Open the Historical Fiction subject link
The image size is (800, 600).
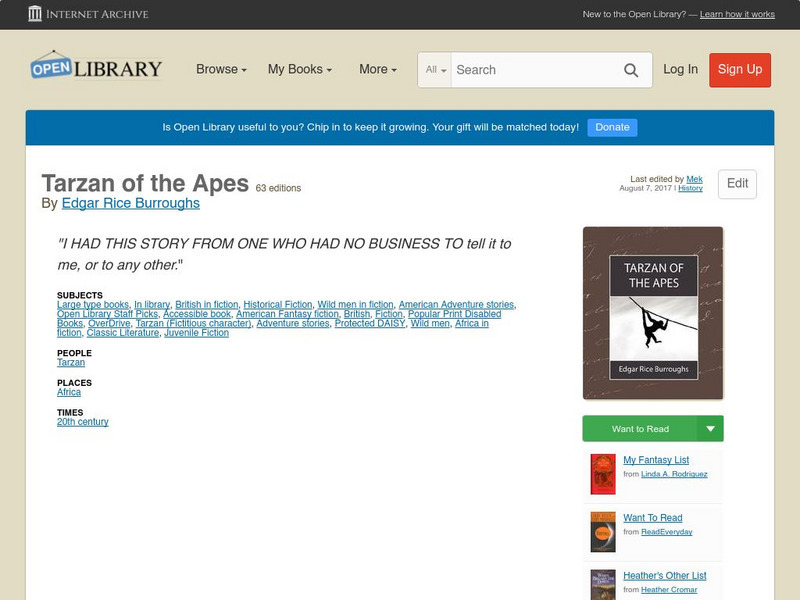278,305
